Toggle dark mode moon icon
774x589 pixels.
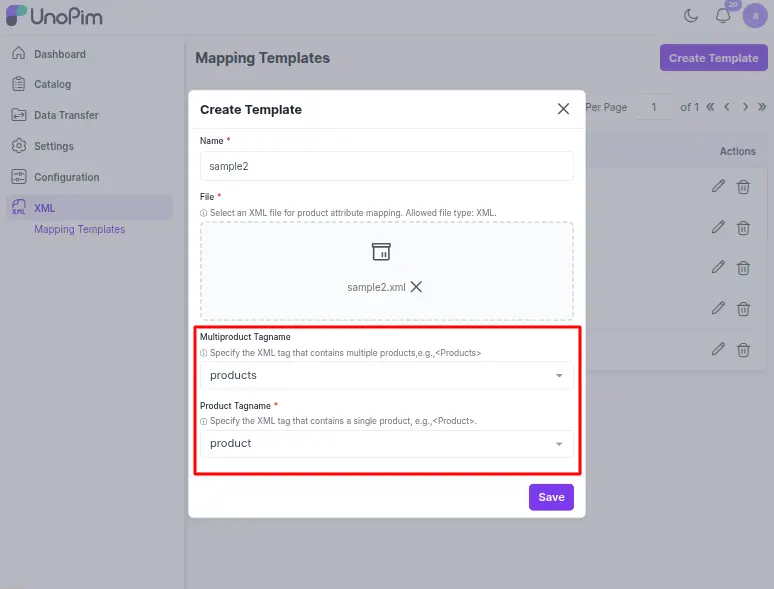coord(691,15)
